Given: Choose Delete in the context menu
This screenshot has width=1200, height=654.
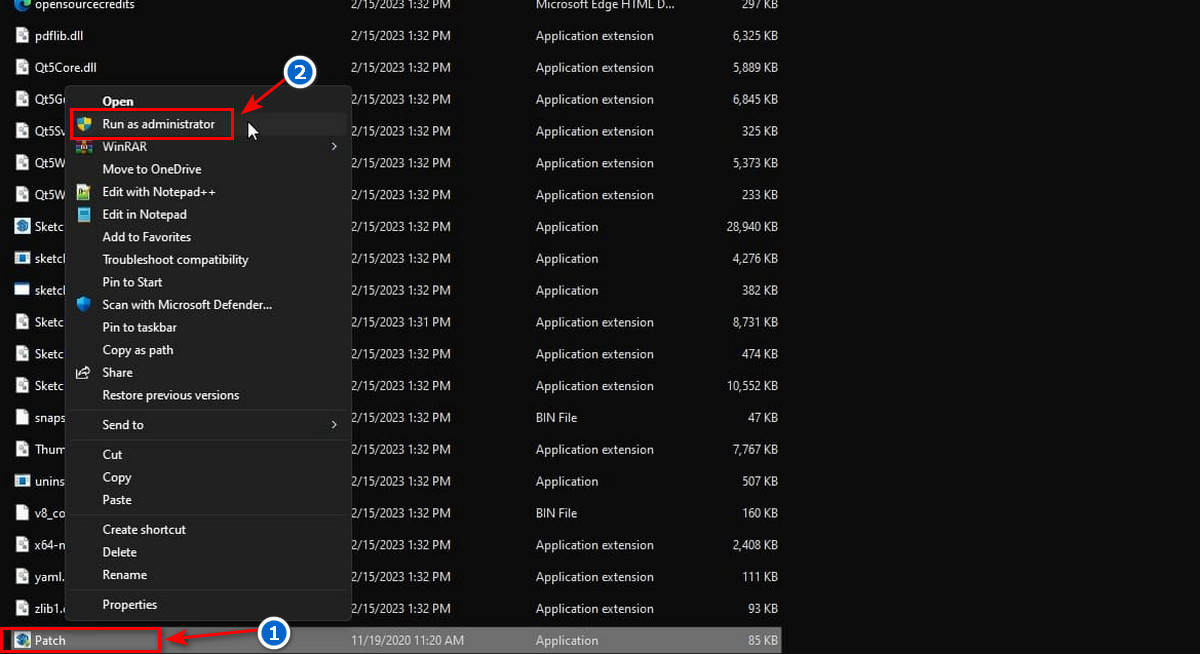Looking at the screenshot, I should (119, 552).
